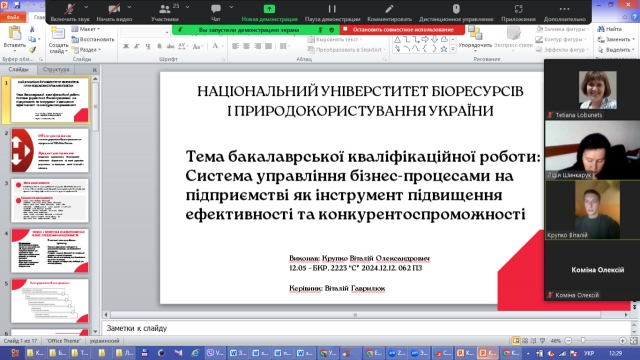
Task: Adjust the zoom slider in status bar
Action: point(583,340)
